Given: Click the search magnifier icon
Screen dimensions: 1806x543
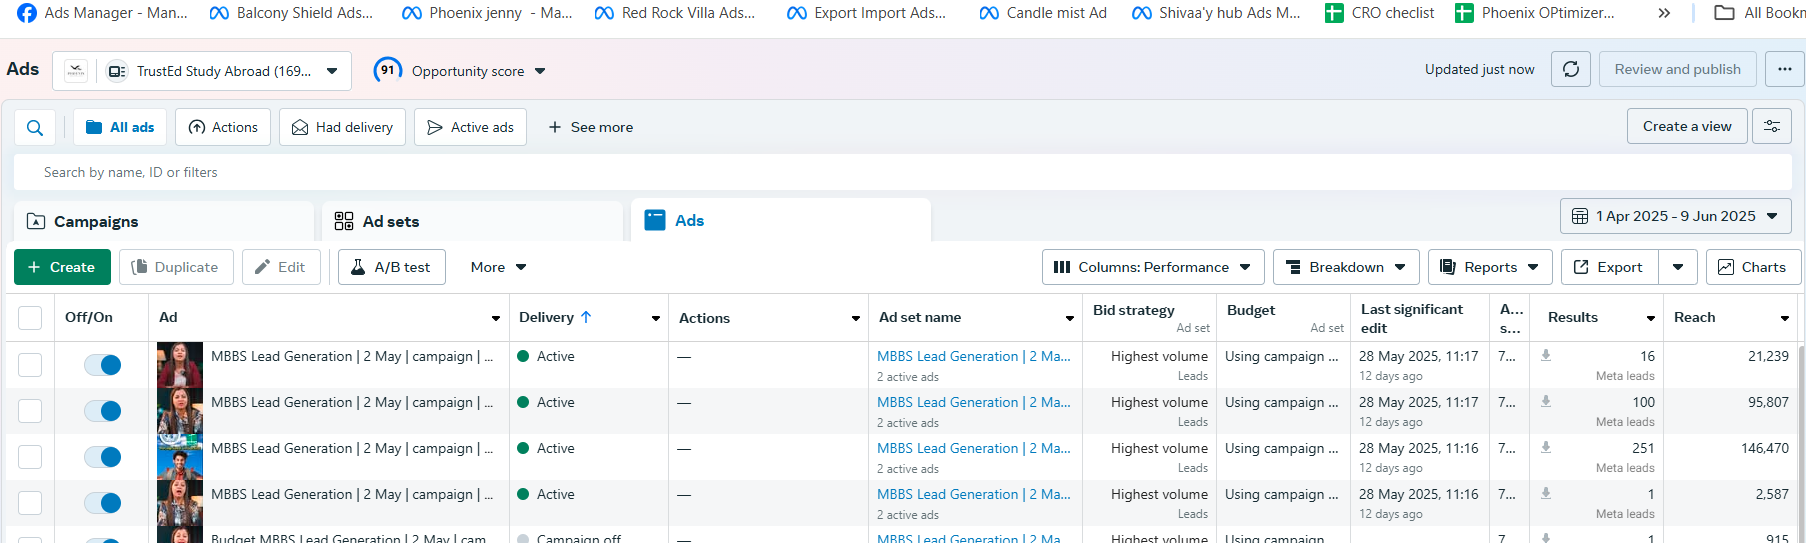Looking at the screenshot, I should 35,127.
